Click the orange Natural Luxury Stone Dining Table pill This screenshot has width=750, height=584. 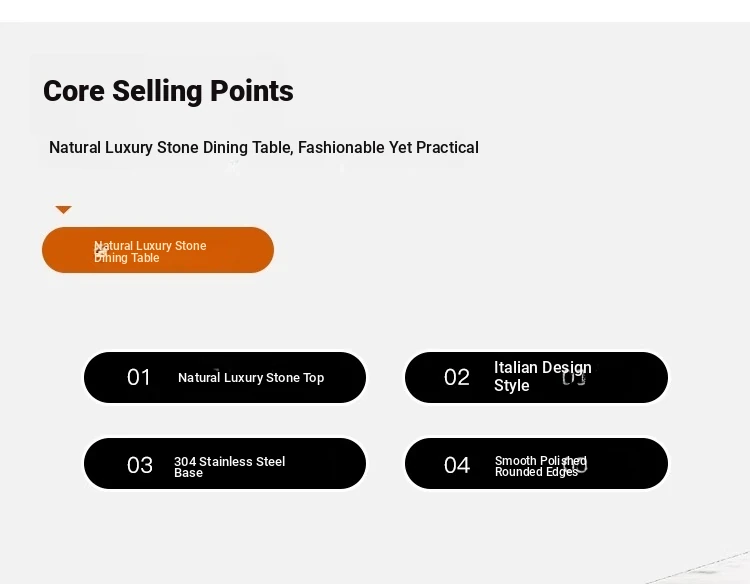pyautogui.click(x=158, y=250)
